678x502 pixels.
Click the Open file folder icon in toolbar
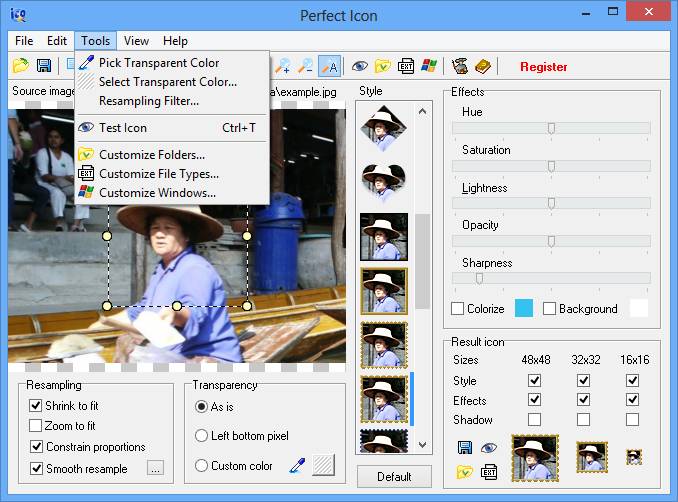(20, 66)
